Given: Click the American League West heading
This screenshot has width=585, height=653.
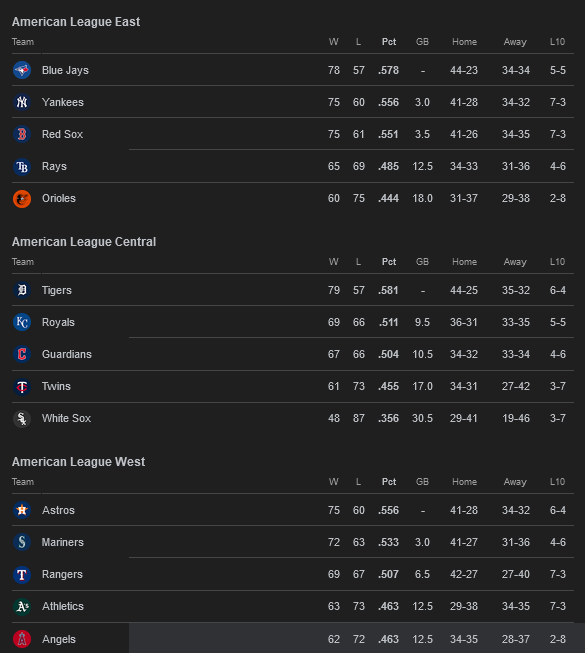Looking at the screenshot, I should click(x=78, y=461).
